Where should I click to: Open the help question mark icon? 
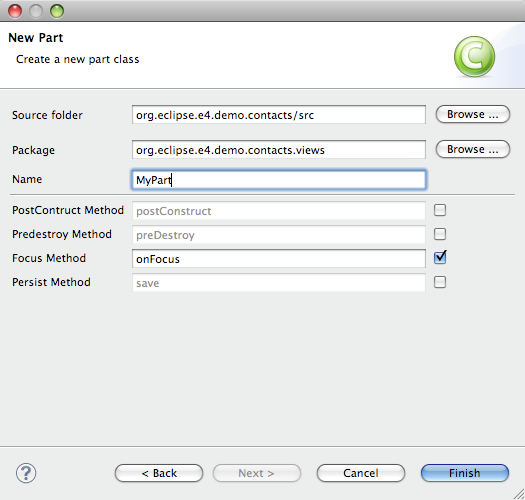pos(26,473)
